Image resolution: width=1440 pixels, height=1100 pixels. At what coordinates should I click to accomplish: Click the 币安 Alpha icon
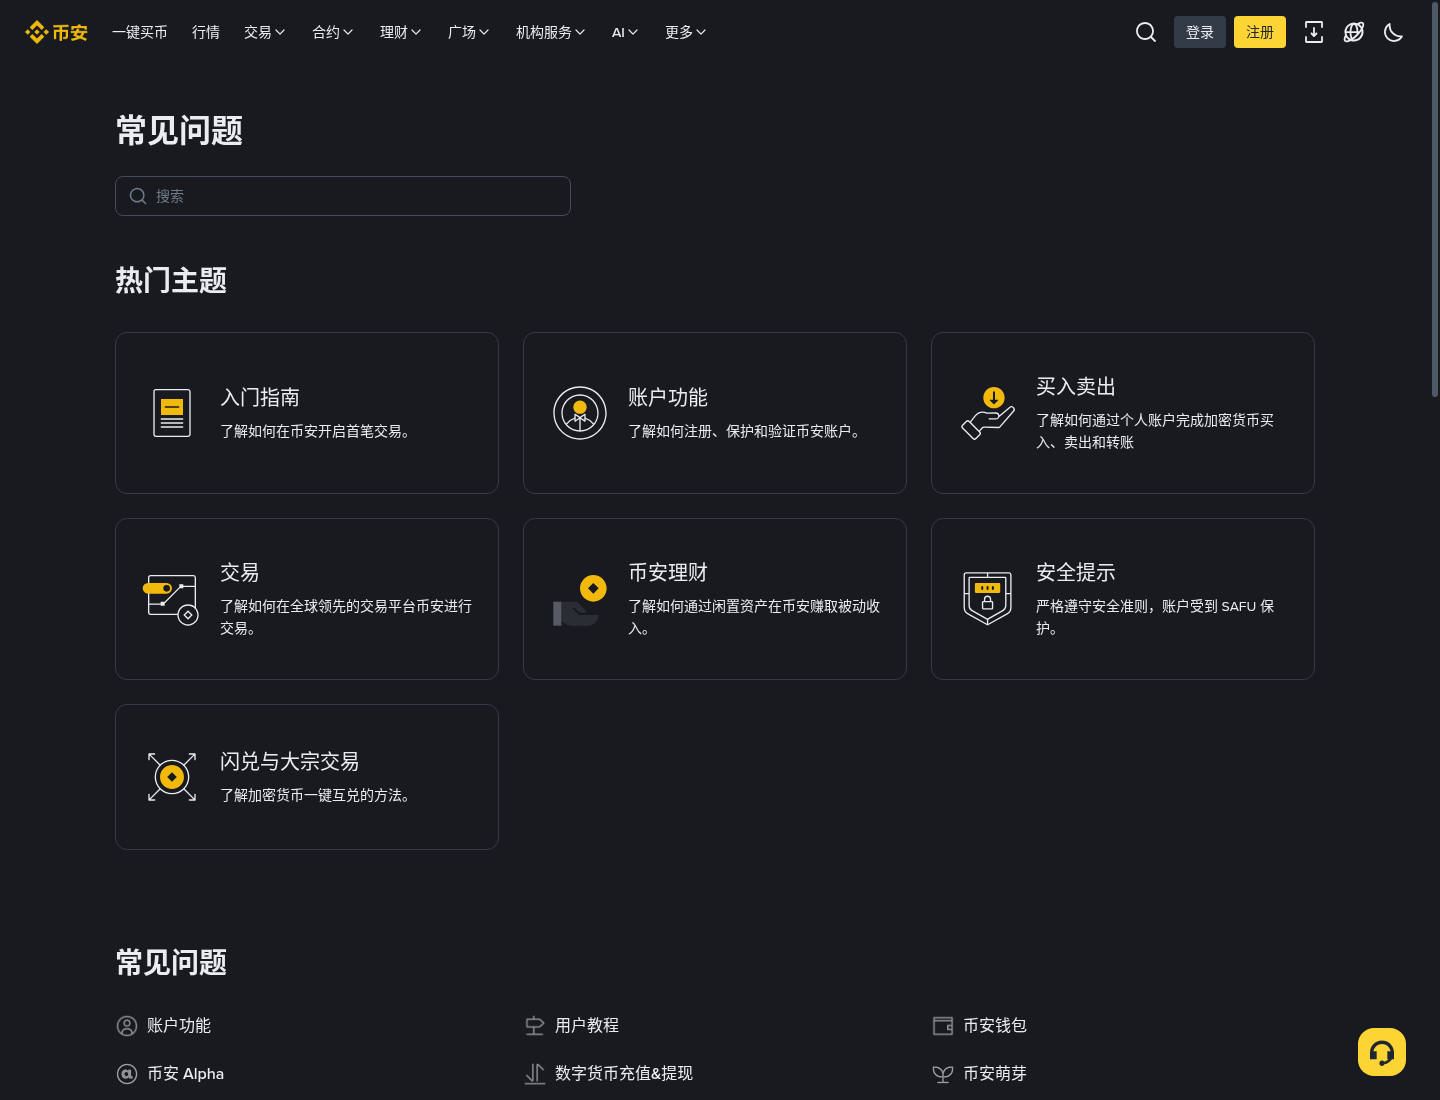(127, 1074)
